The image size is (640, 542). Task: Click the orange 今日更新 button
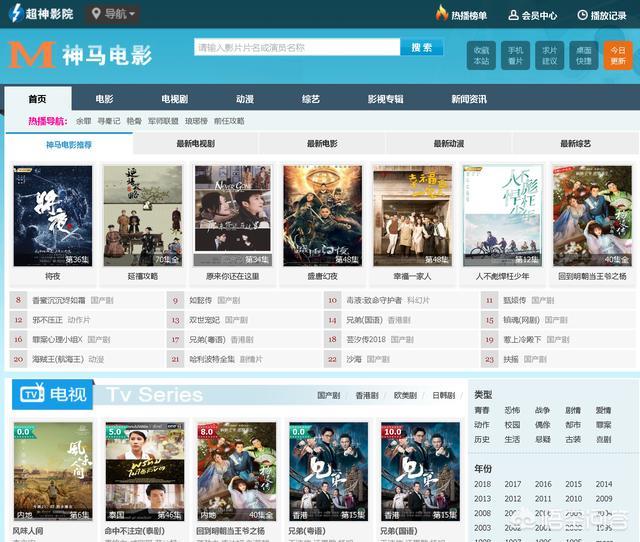pos(618,56)
